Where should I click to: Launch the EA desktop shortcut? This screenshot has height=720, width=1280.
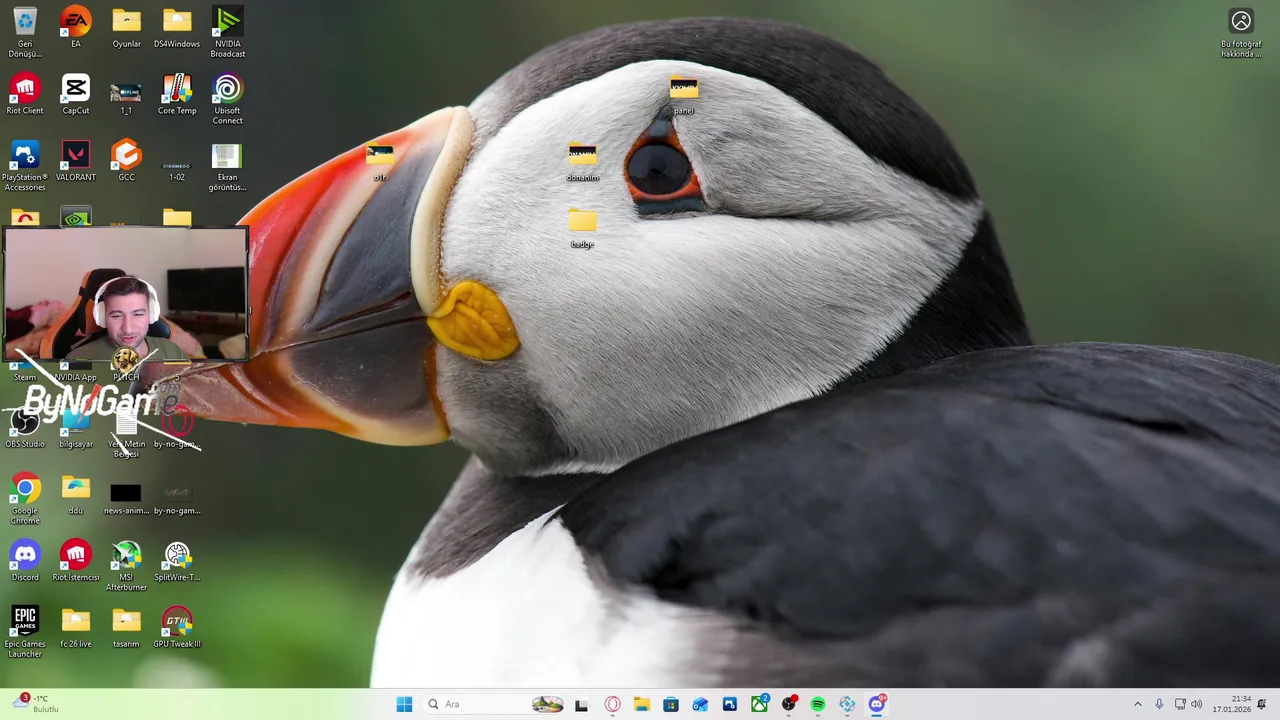[x=76, y=27]
